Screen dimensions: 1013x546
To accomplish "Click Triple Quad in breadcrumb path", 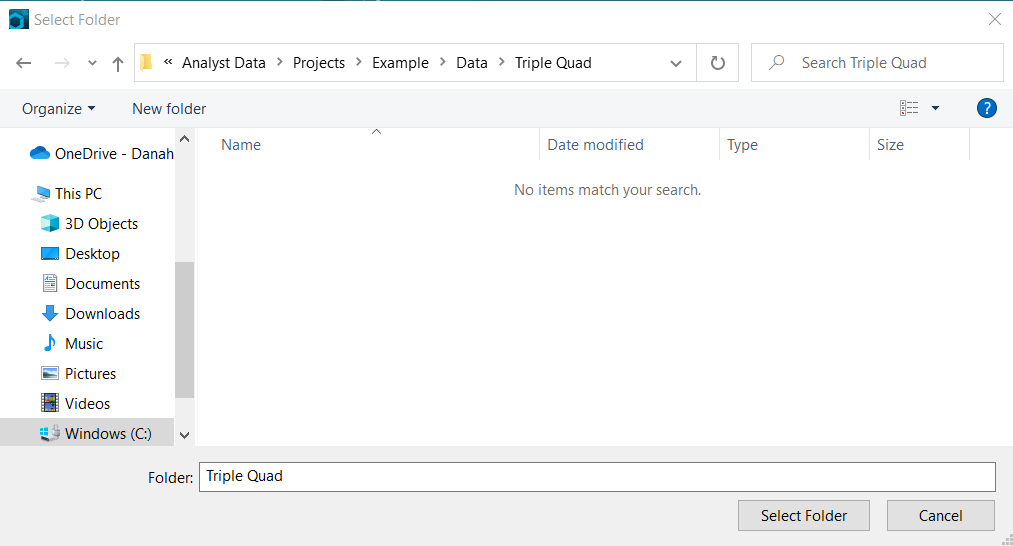I will [553, 63].
